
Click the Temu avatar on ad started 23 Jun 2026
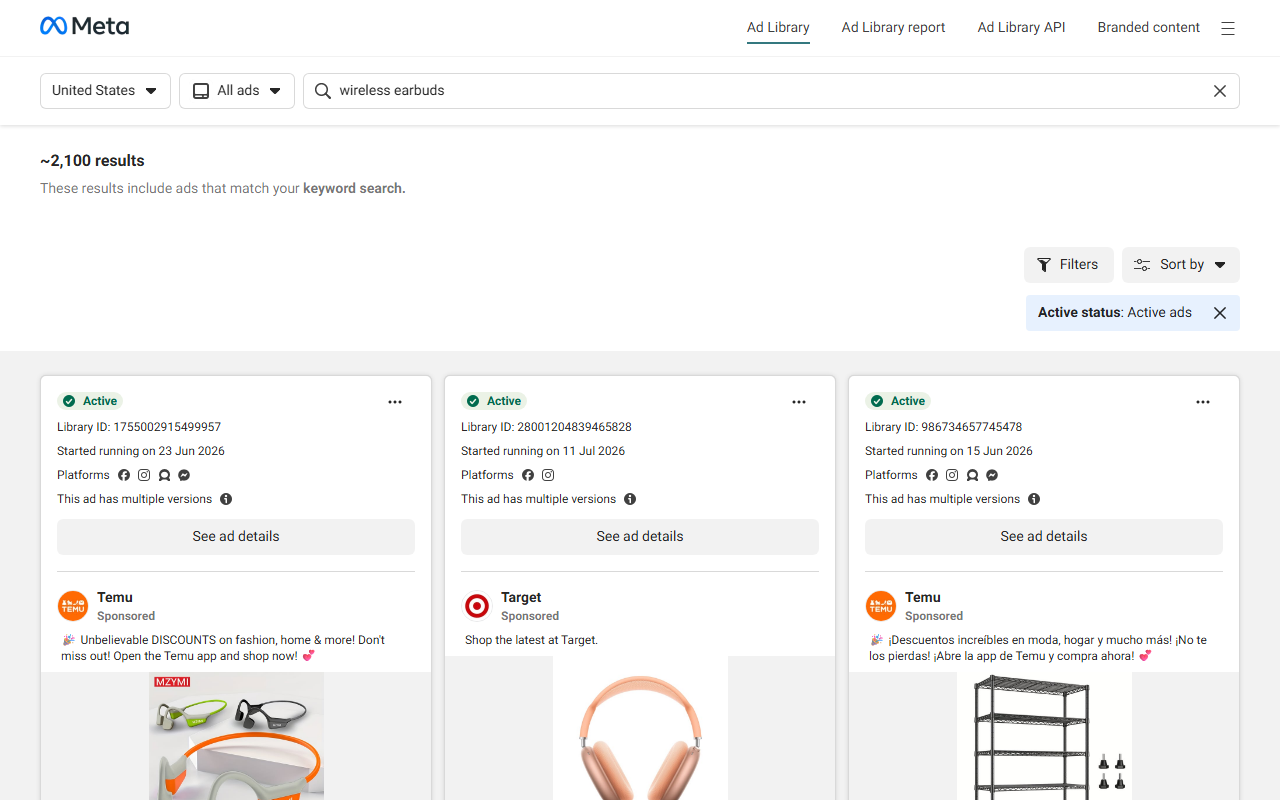(73, 606)
